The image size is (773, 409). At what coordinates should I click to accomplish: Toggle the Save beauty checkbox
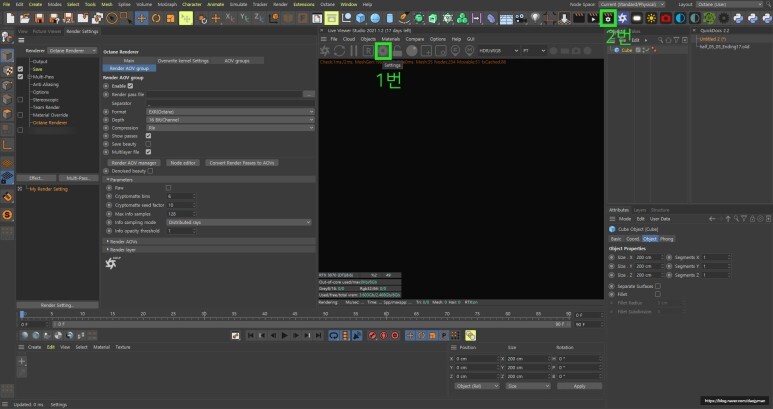click(148, 144)
